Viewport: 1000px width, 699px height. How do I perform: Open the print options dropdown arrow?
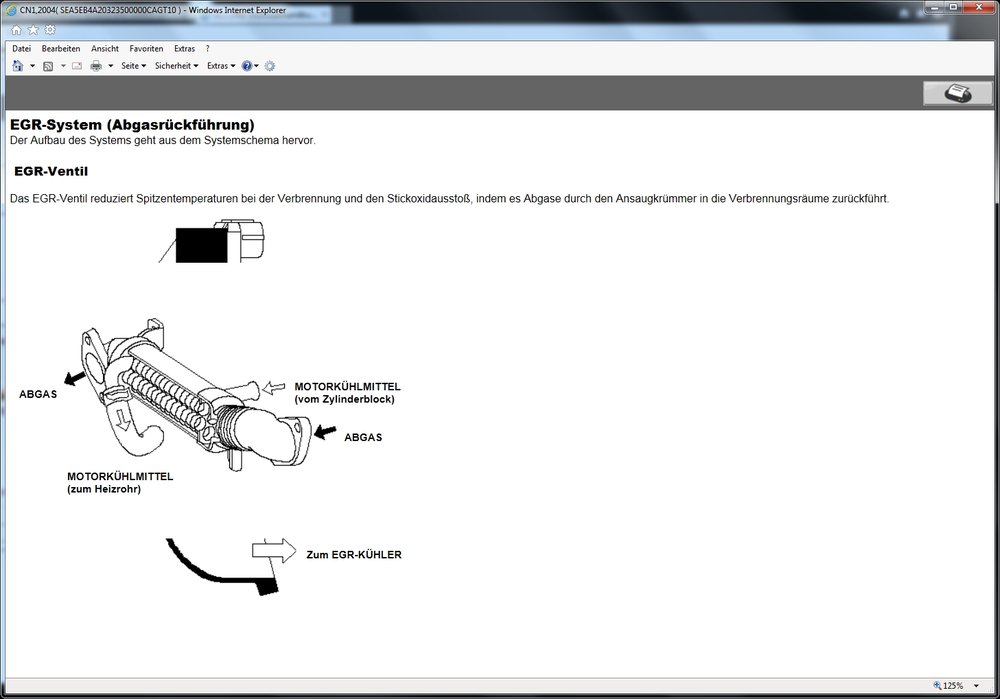[110, 66]
